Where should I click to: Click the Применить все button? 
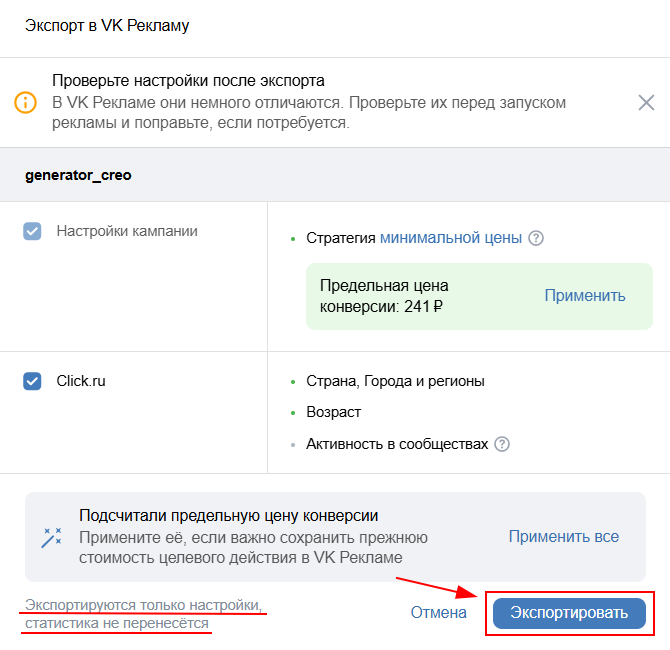563,537
